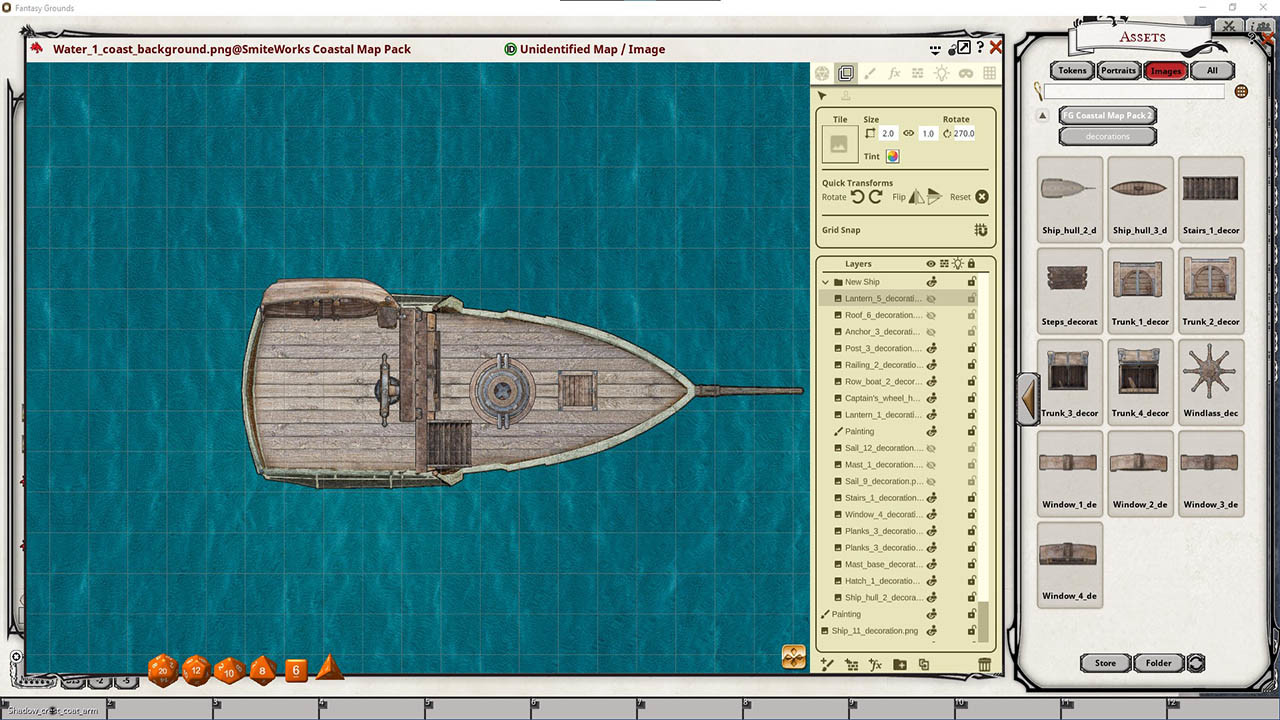Collapse the Assets side panel with the arrow
1280x720 pixels.
click(1028, 398)
